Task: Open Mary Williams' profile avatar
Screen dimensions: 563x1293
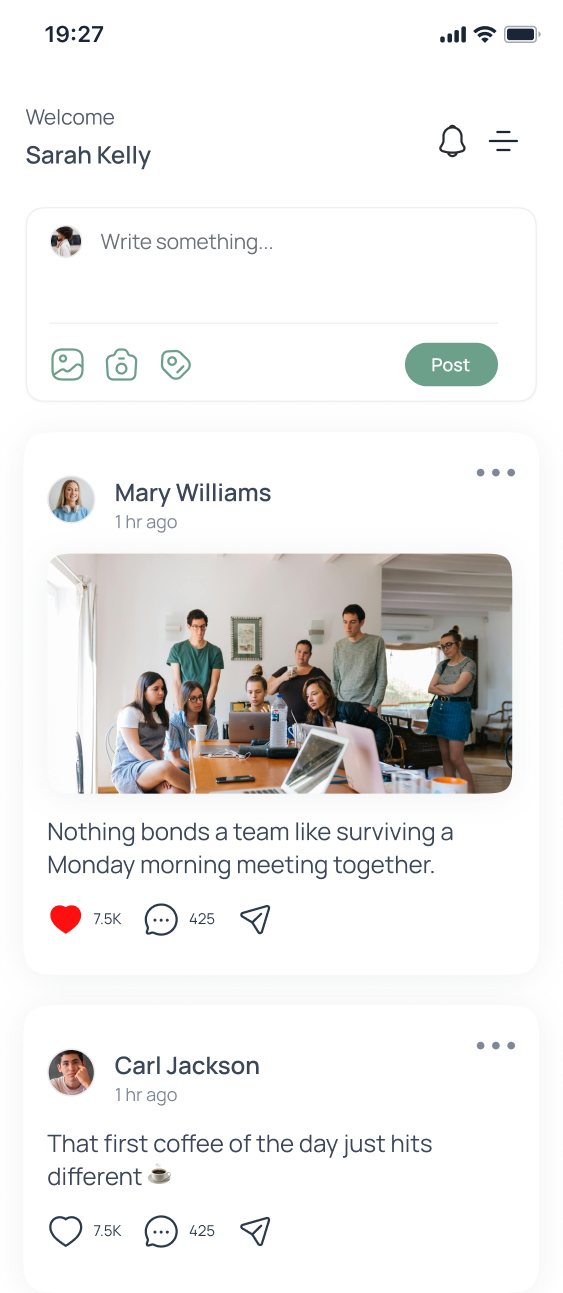Action: (x=71, y=499)
